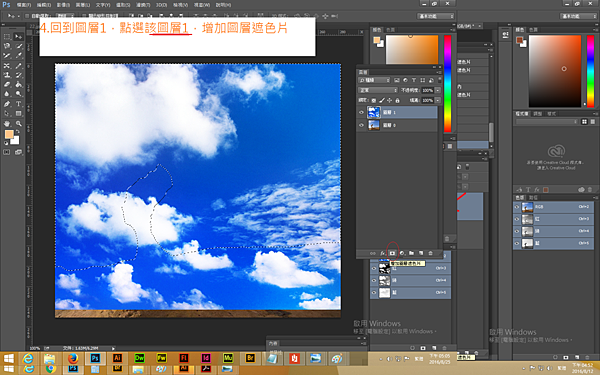
Task: Hide the 圖層 0 layer eye icon
Action: tap(361, 125)
